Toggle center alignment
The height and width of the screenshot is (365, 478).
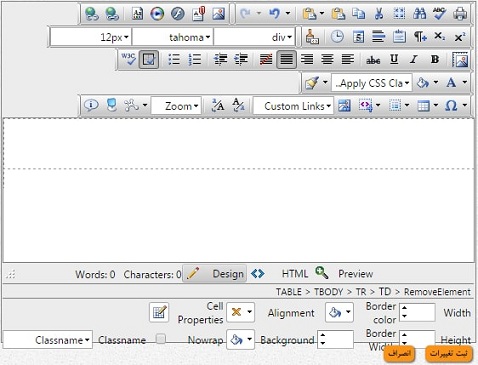327,60
